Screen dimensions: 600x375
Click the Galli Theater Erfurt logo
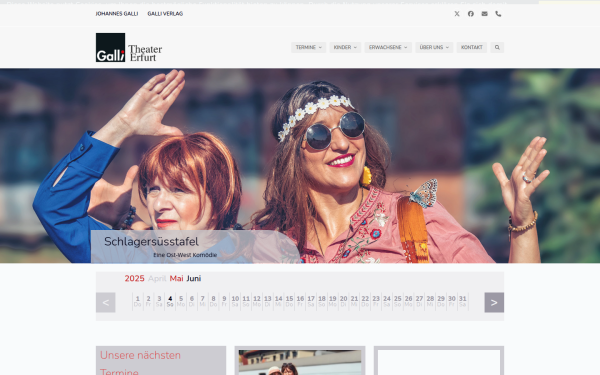[129, 47]
